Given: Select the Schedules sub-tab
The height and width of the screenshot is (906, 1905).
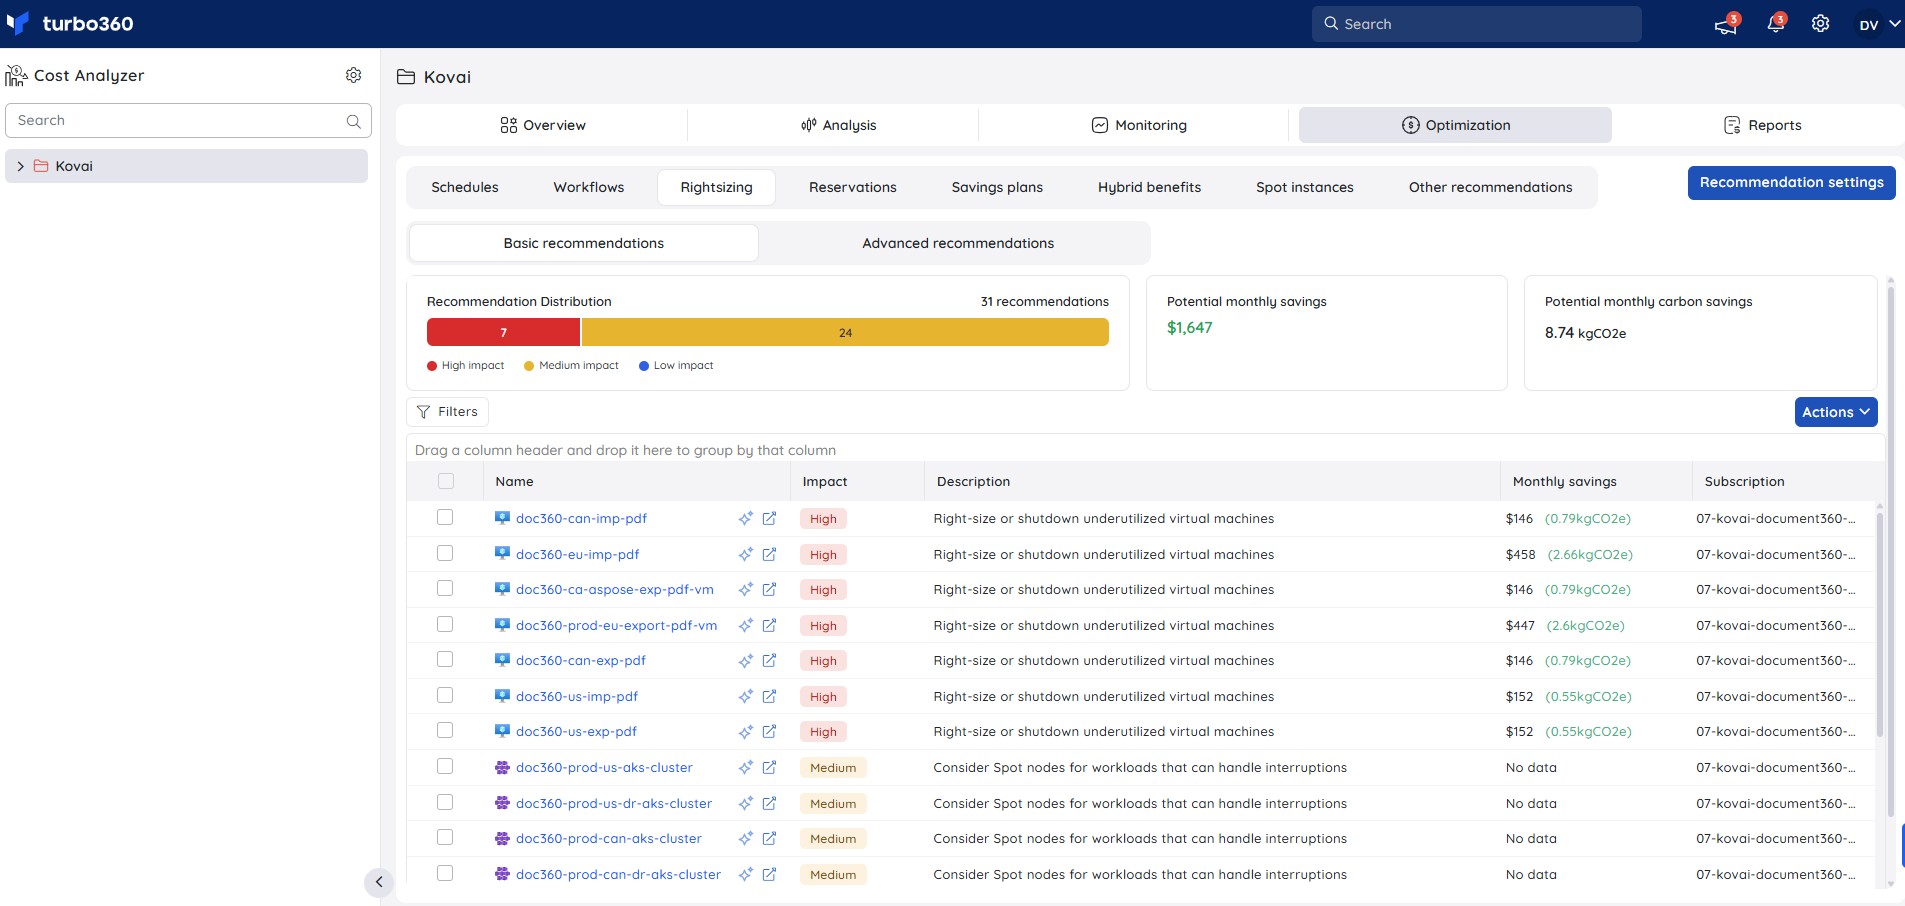Looking at the screenshot, I should pyautogui.click(x=465, y=187).
